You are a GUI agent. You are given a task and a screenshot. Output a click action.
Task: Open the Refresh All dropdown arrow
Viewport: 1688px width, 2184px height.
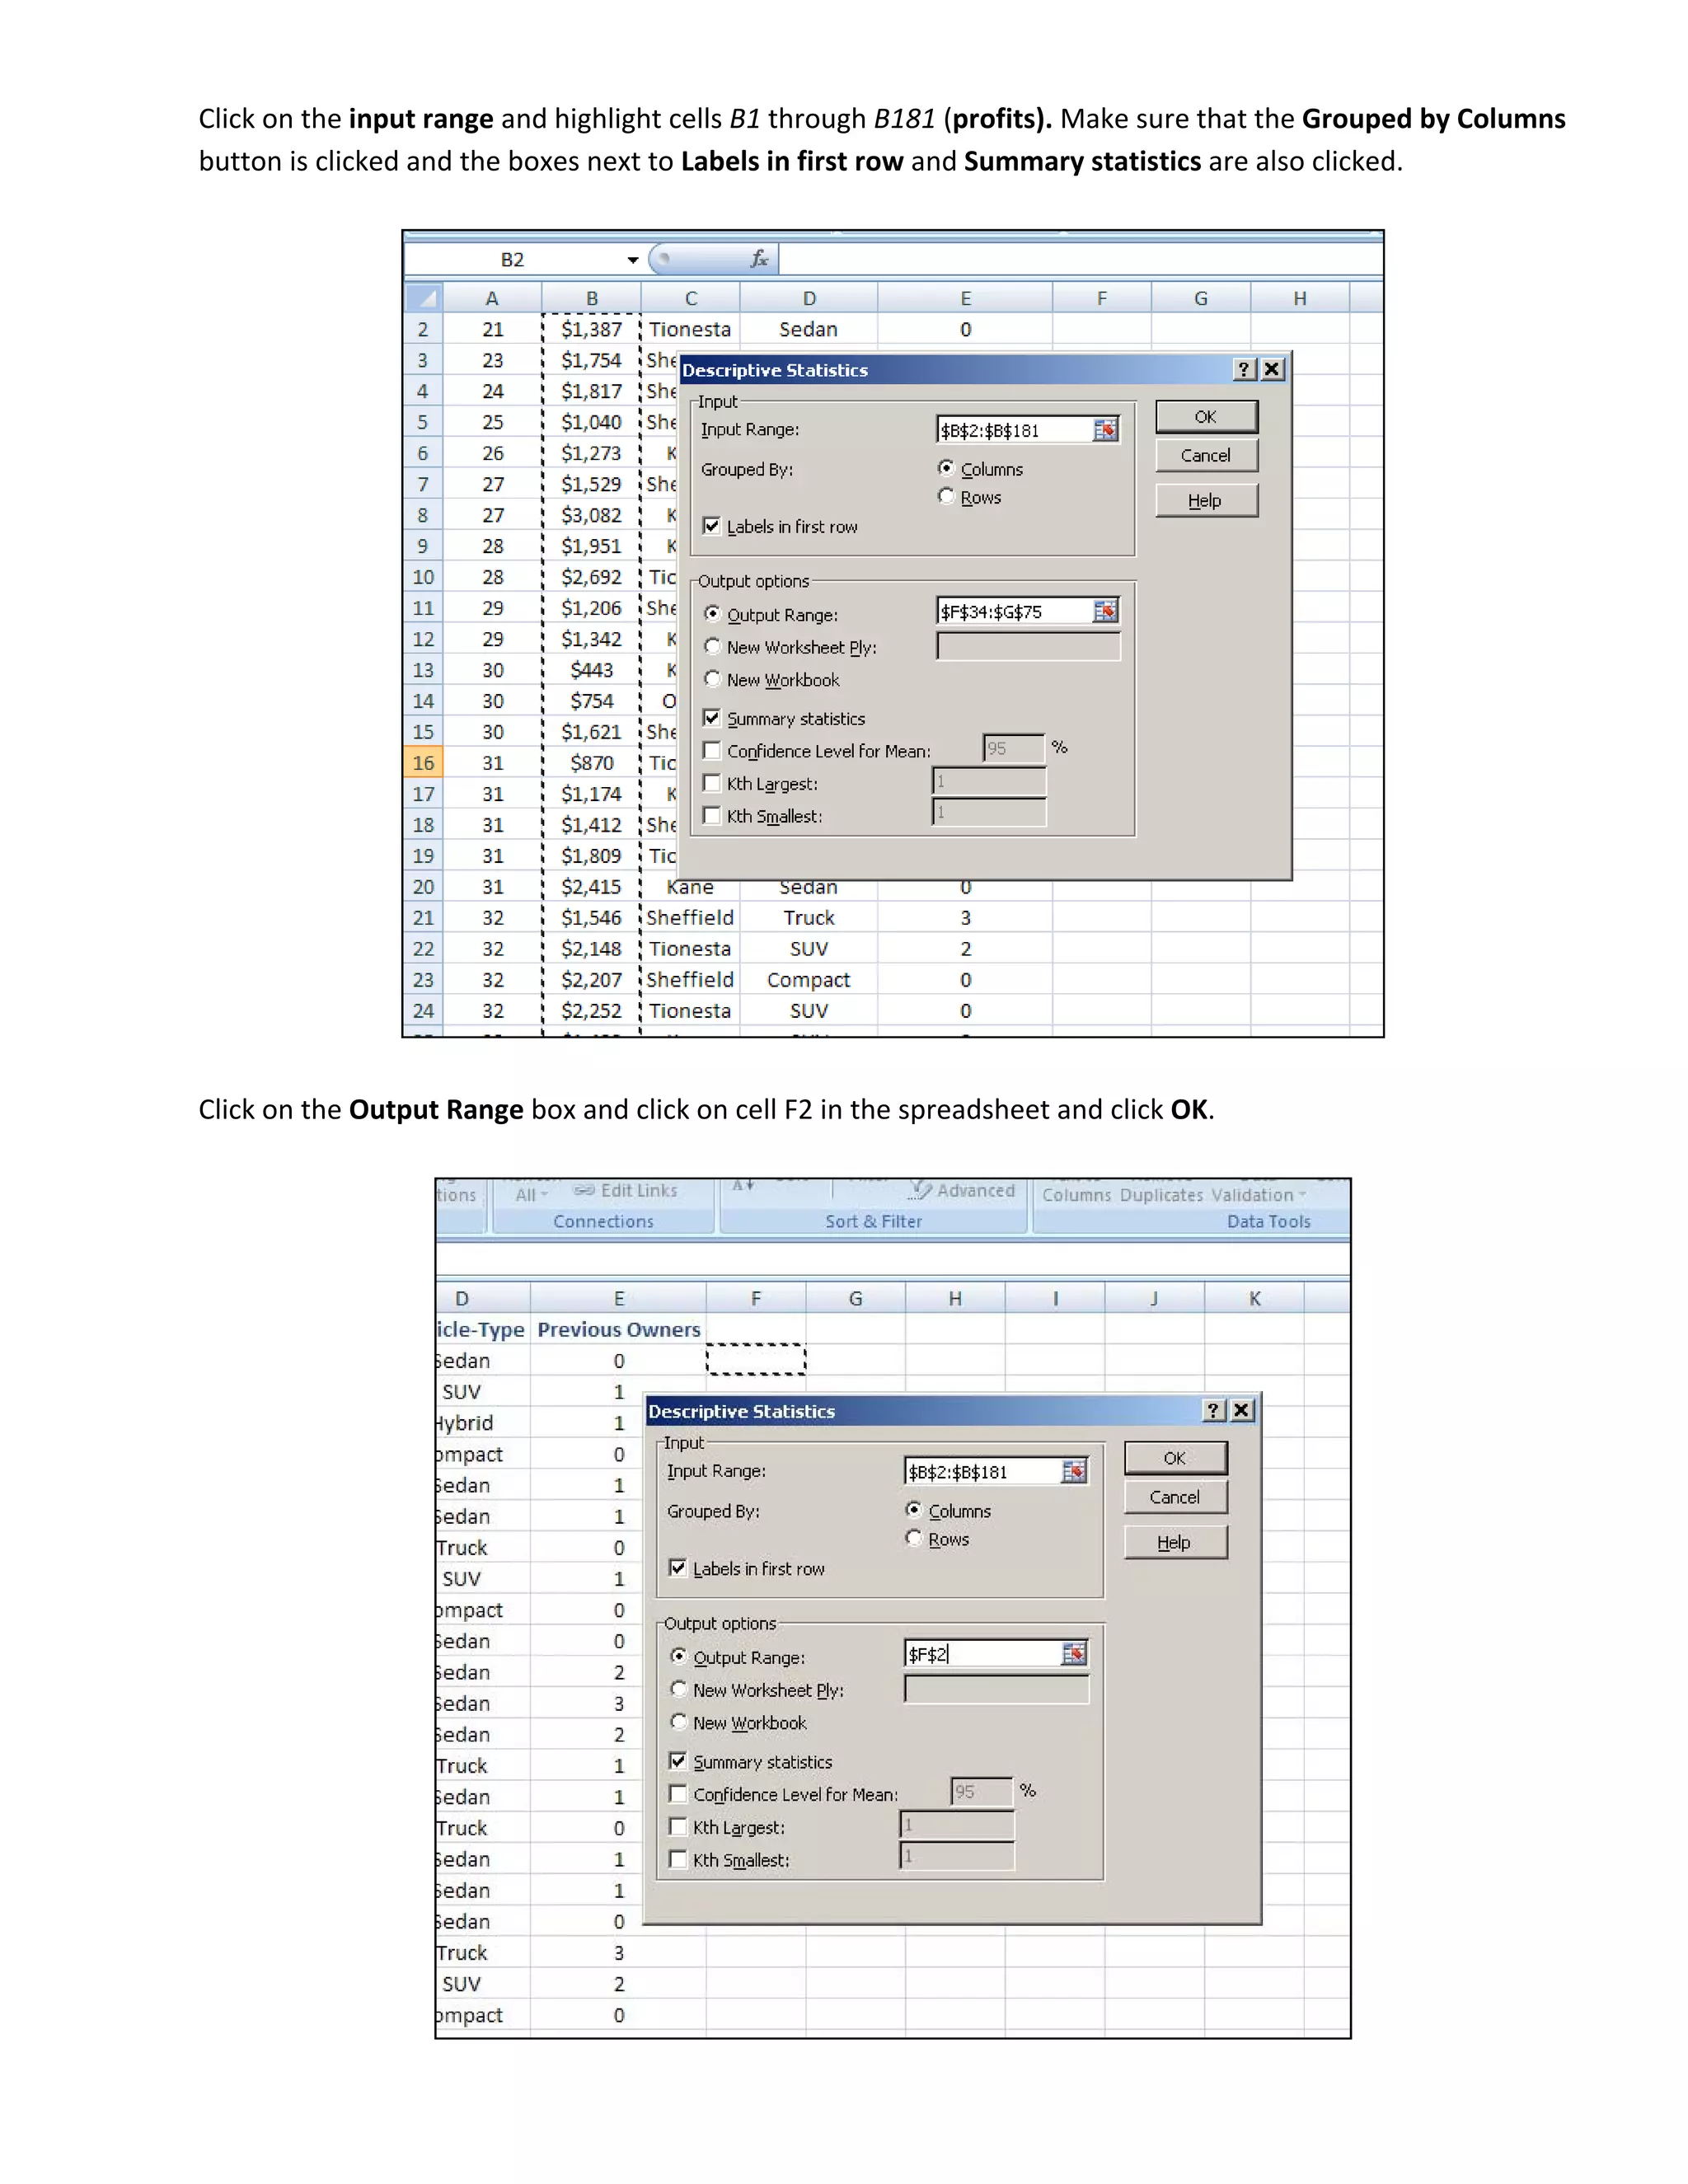[545, 1195]
